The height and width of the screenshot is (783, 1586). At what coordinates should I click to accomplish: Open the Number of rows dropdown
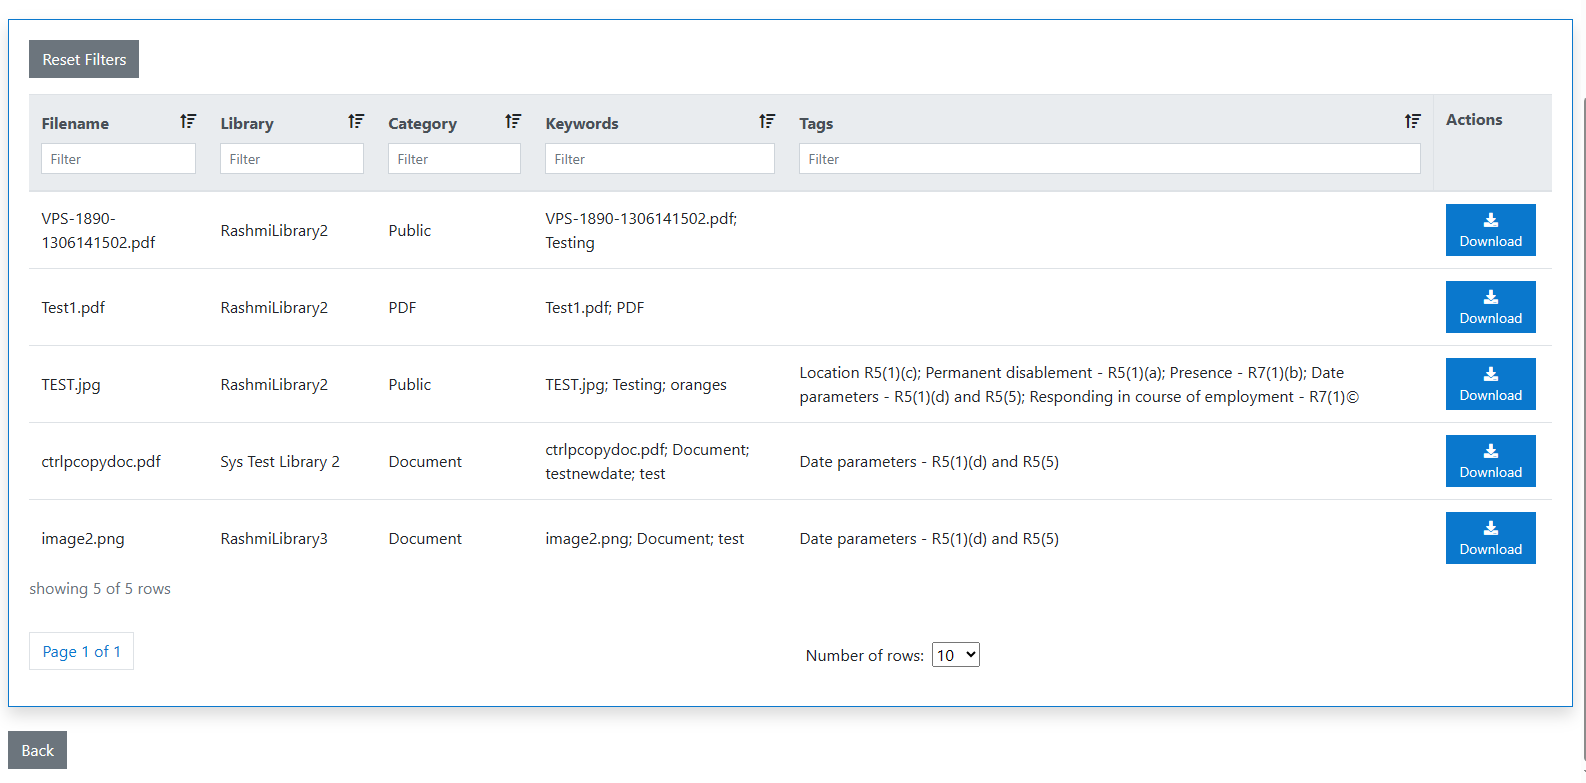955,655
